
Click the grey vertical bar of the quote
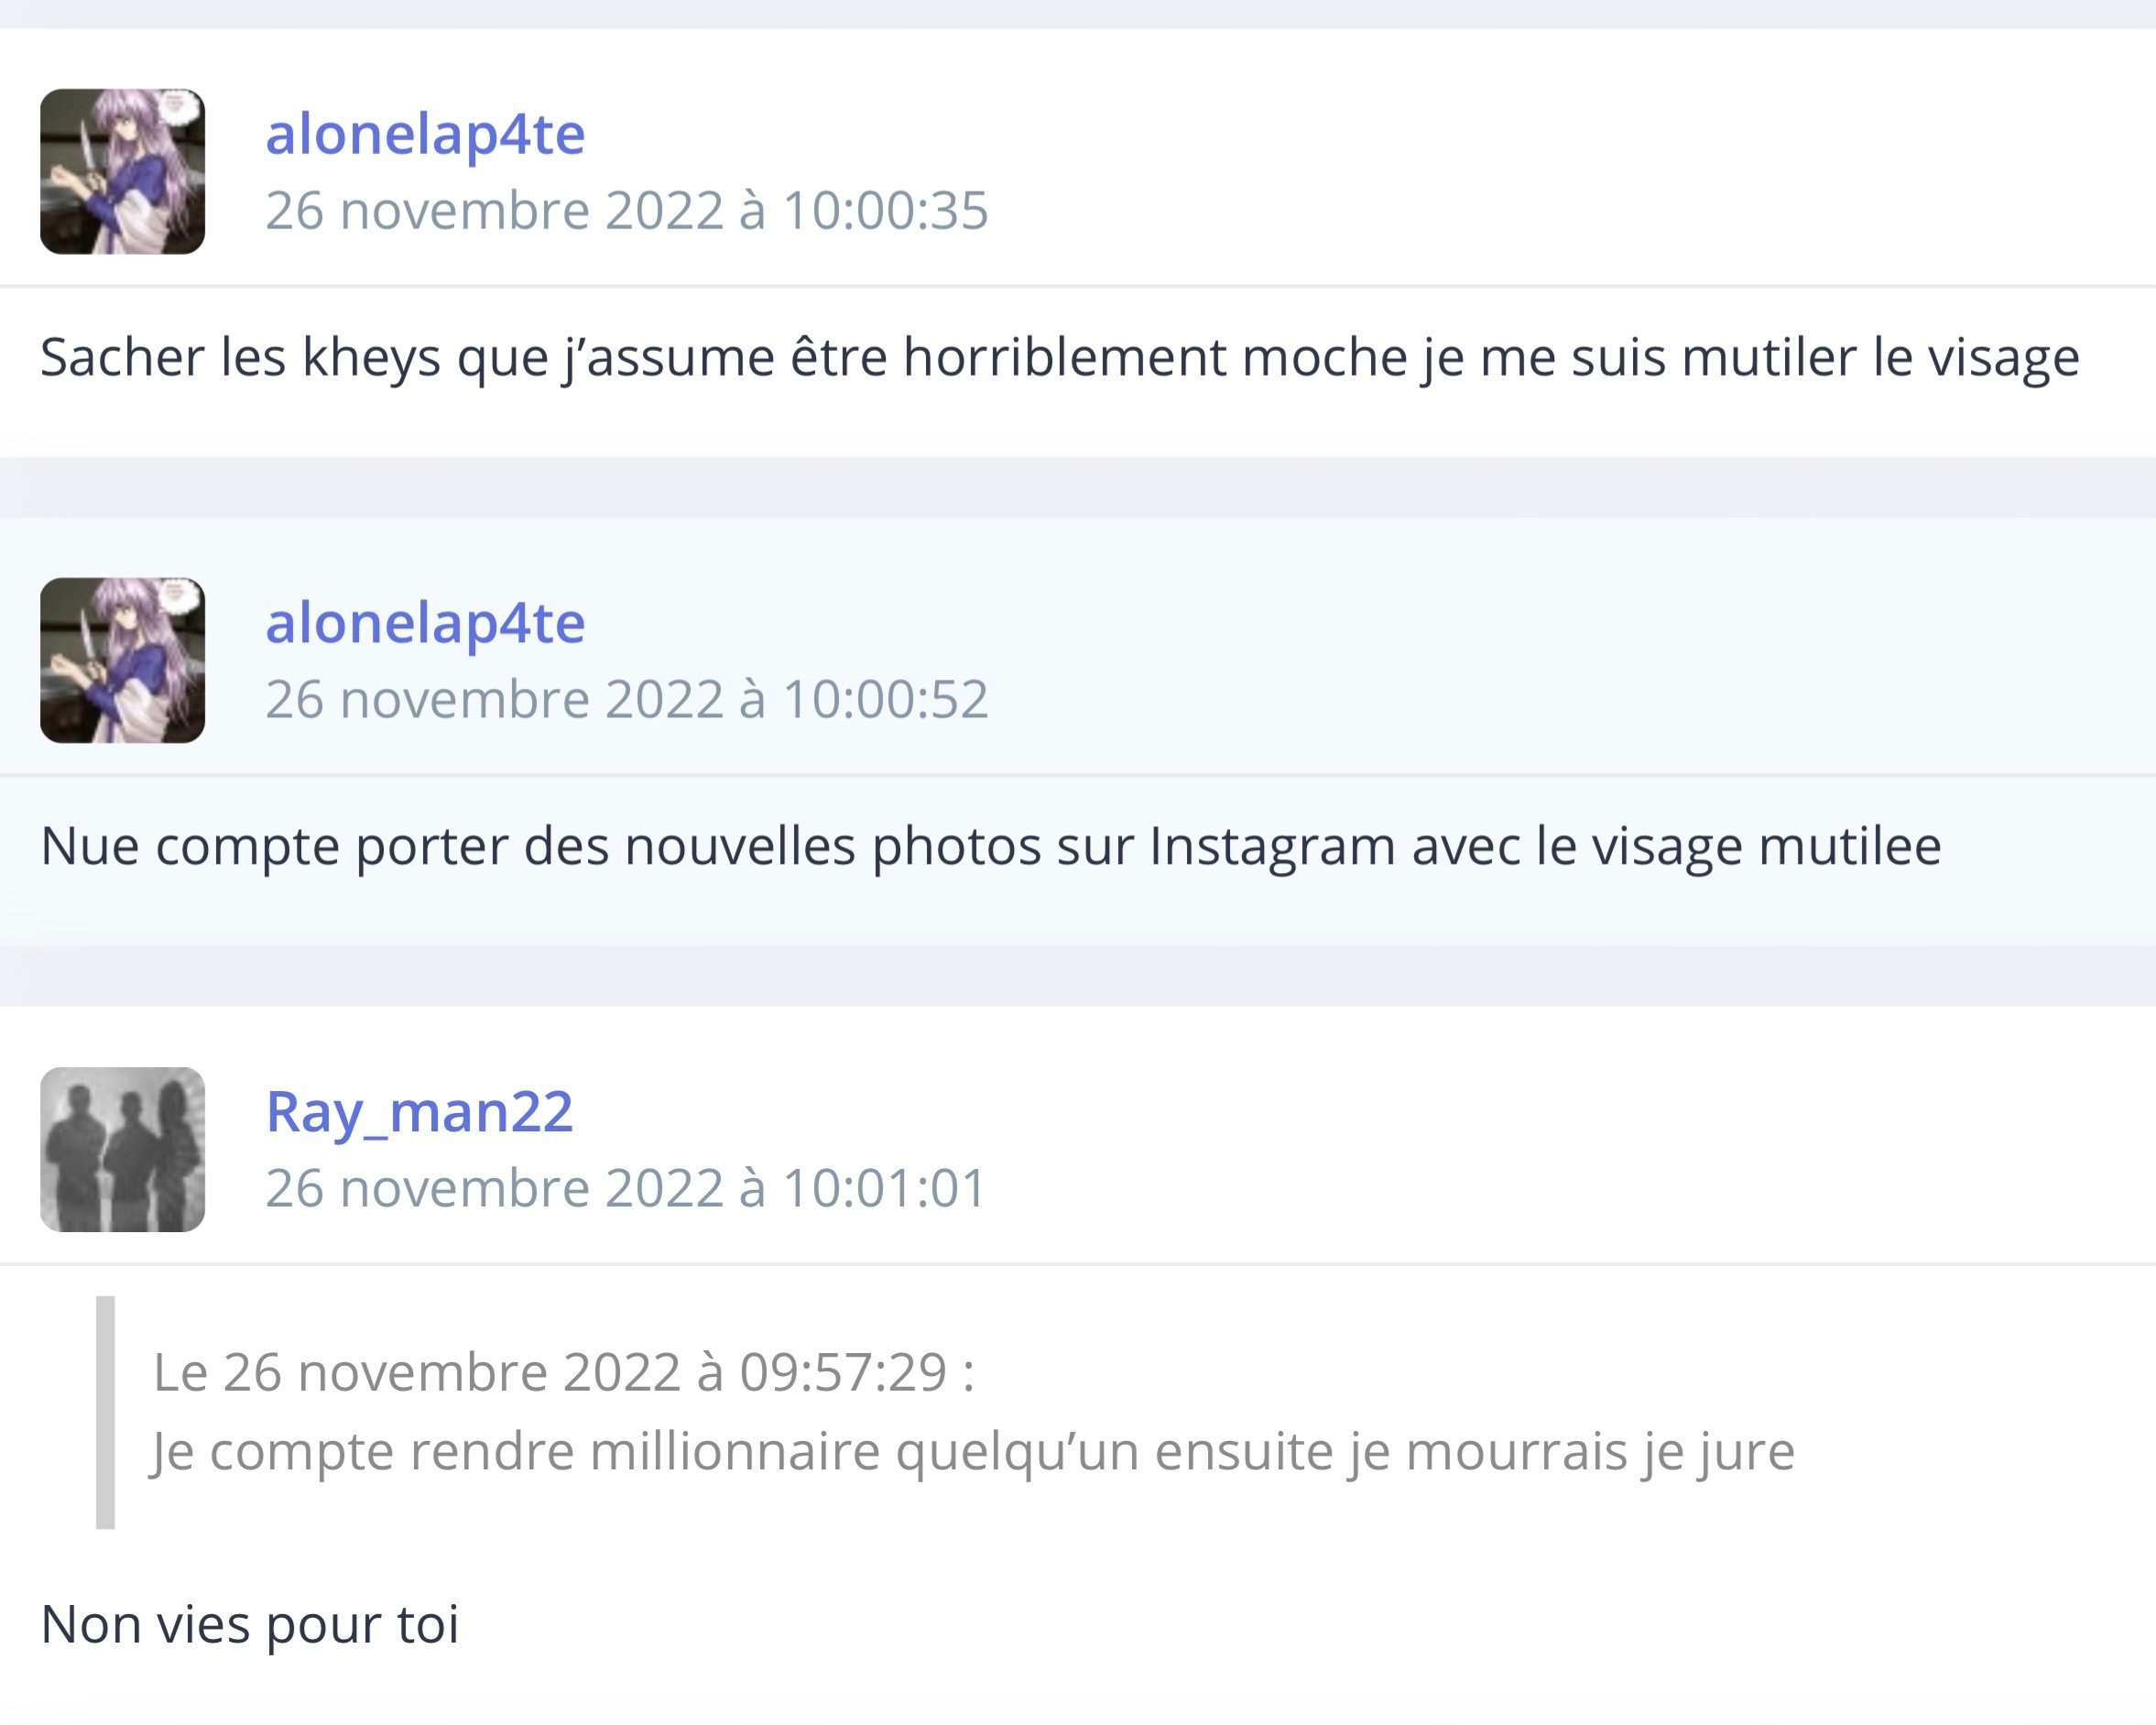click(105, 1412)
